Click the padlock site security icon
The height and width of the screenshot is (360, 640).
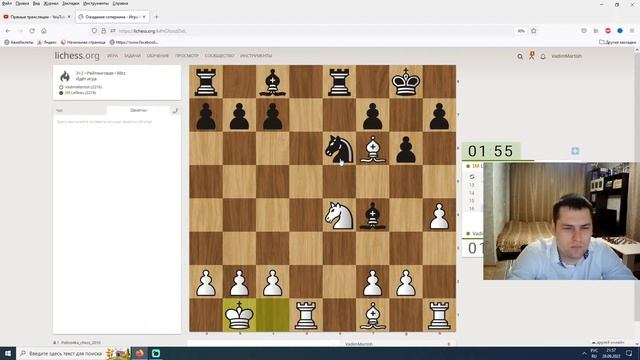(x=103, y=31)
